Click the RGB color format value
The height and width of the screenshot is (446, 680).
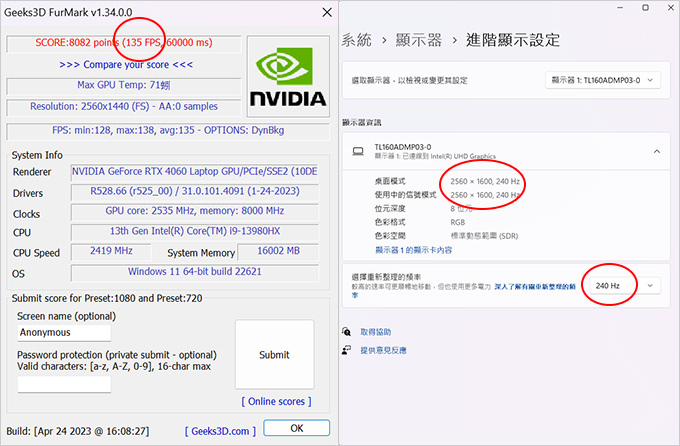coord(458,222)
